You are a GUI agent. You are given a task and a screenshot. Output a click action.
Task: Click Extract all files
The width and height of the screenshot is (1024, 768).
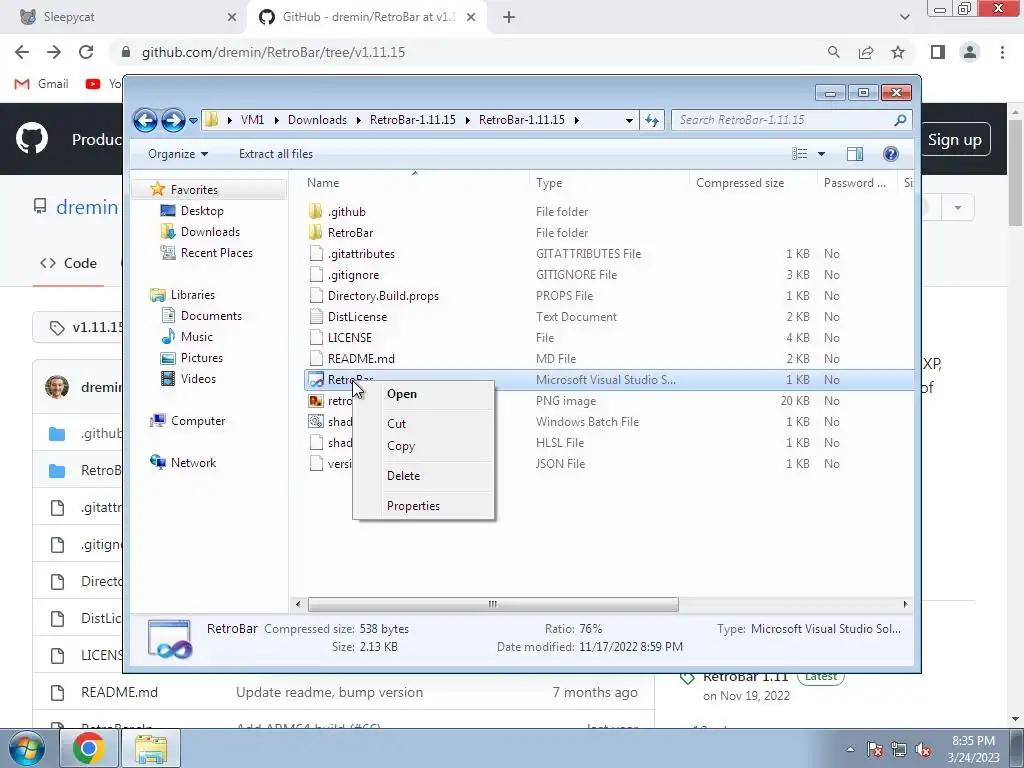click(x=276, y=154)
